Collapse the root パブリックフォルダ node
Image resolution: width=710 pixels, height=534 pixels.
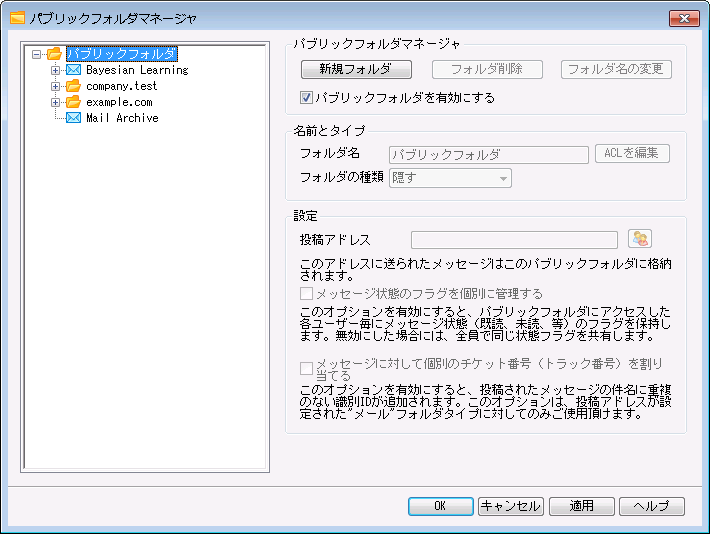pos(37,54)
